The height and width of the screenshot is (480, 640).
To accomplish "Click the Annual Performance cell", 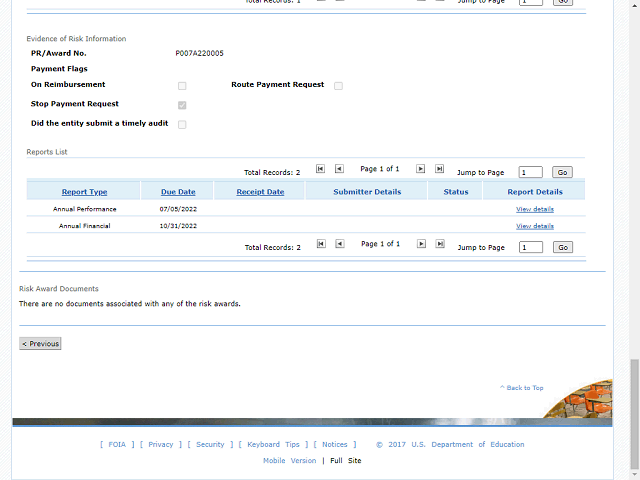I will [84, 209].
